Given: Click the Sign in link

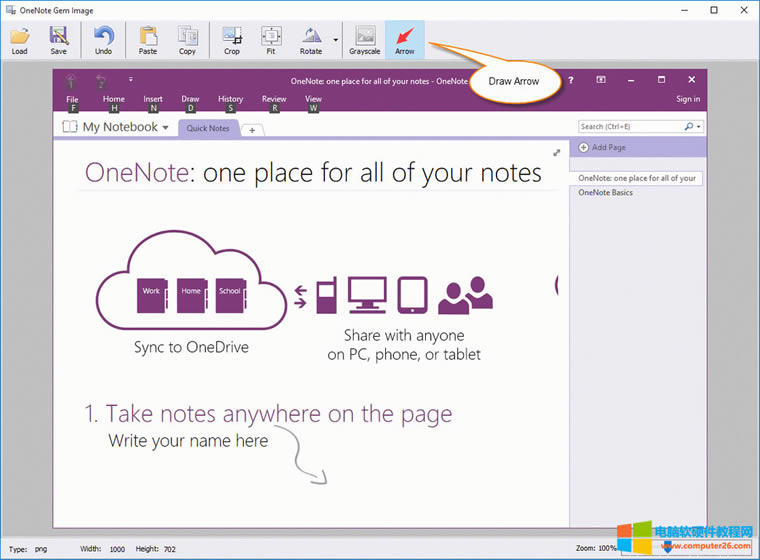Looking at the screenshot, I should 688,99.
